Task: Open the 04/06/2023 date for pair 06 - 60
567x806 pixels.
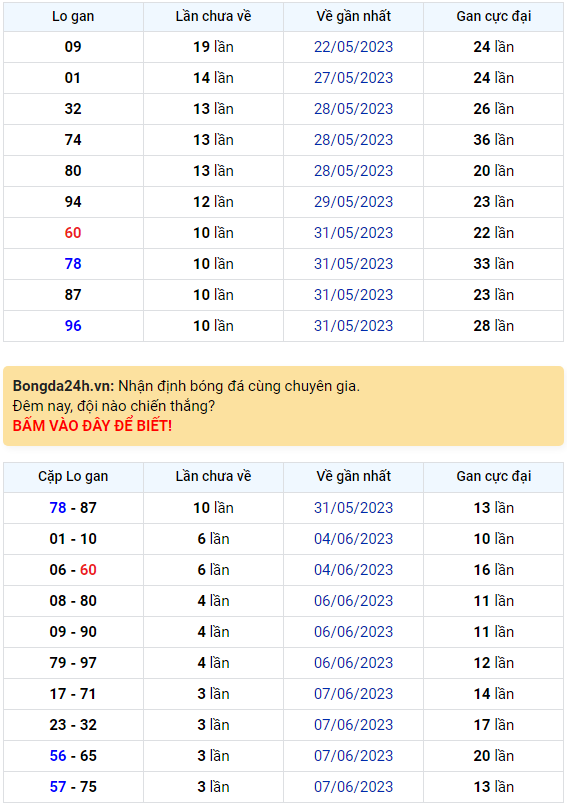Action: [354, 570]
